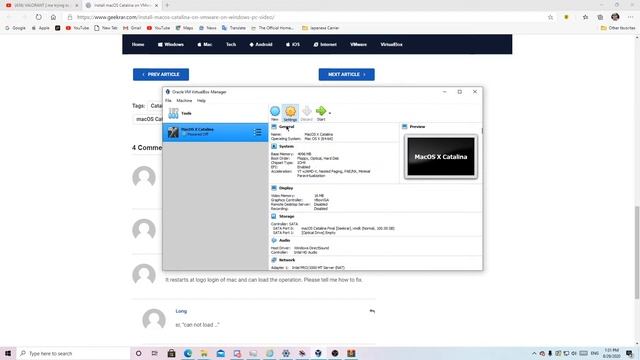Screen dimensions: 640x360
Task: Open the Japanese Carrier bookmark folder
Action: click(321, 28)
